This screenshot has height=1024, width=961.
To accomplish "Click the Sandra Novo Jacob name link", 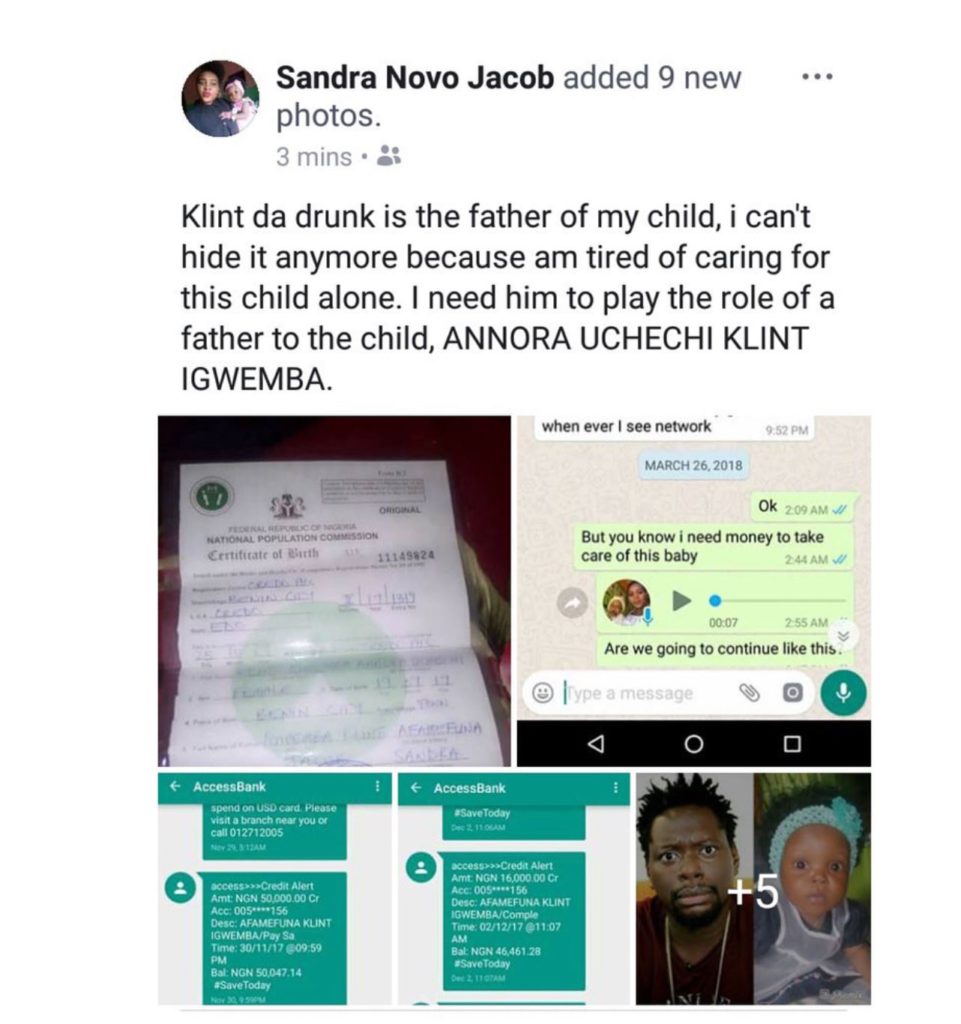I will click(x=415, y=77).
